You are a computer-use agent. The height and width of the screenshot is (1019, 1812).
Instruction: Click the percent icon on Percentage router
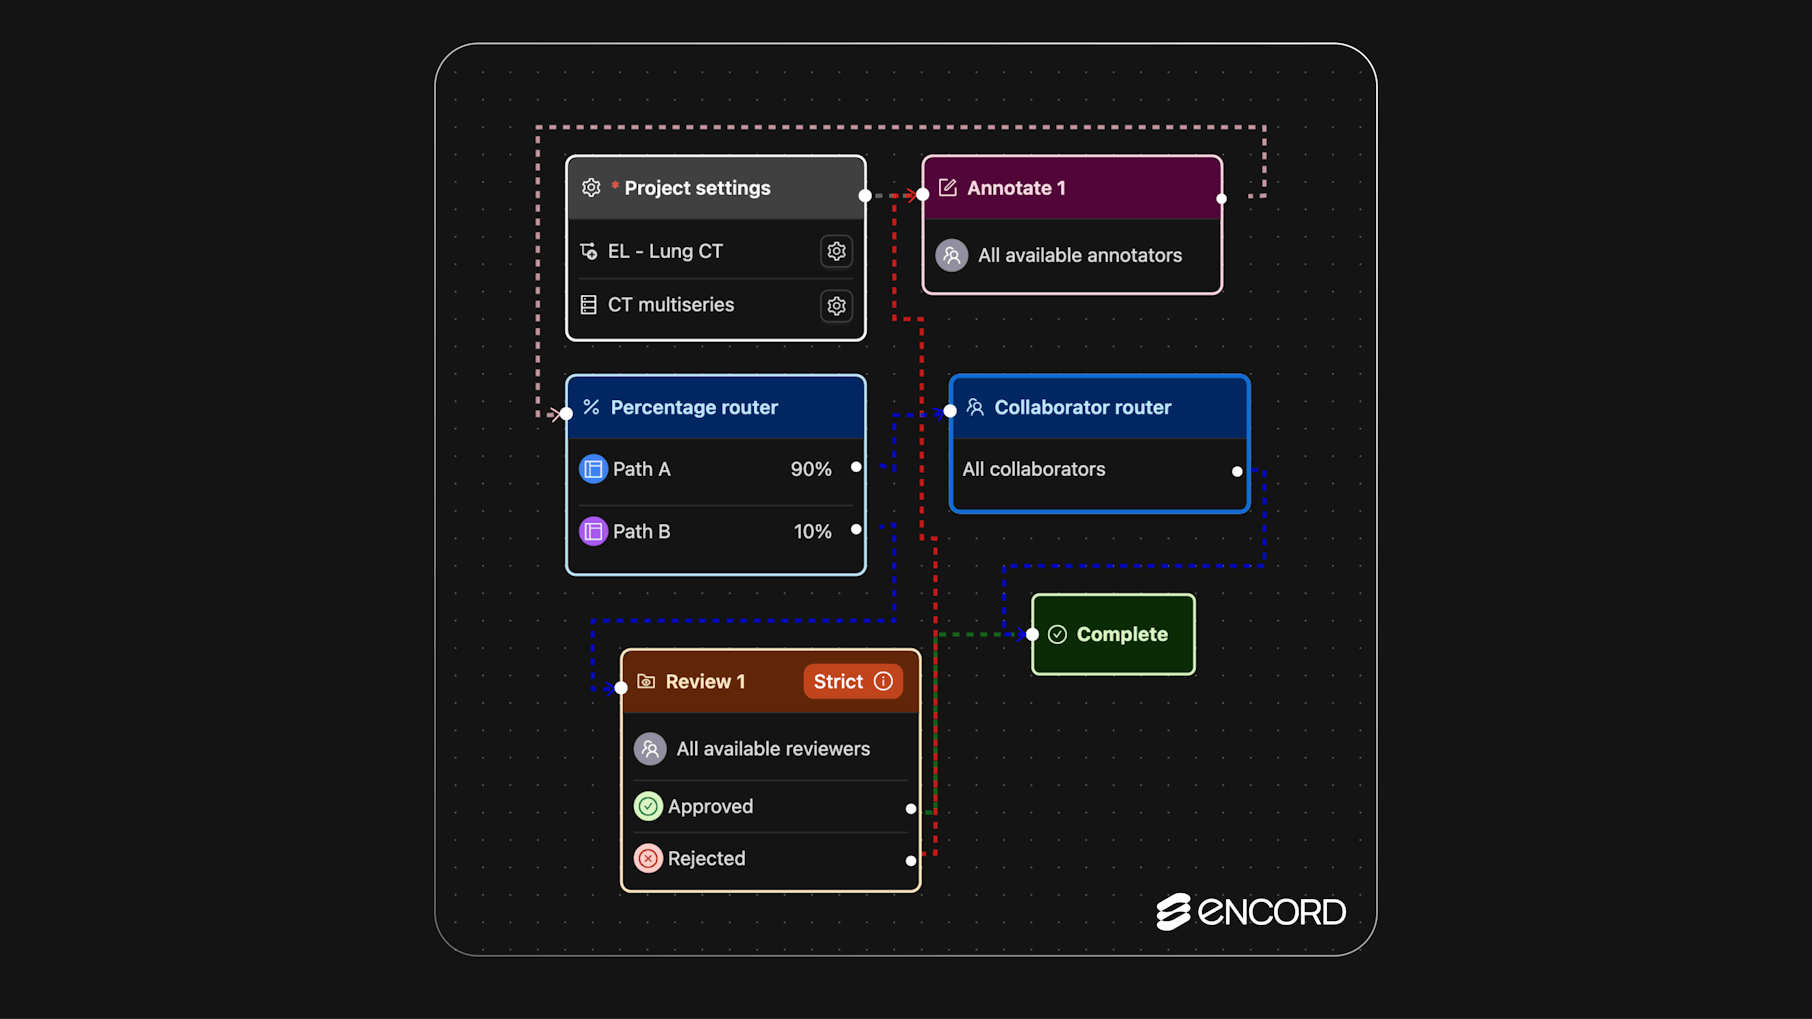click(591, 407)
